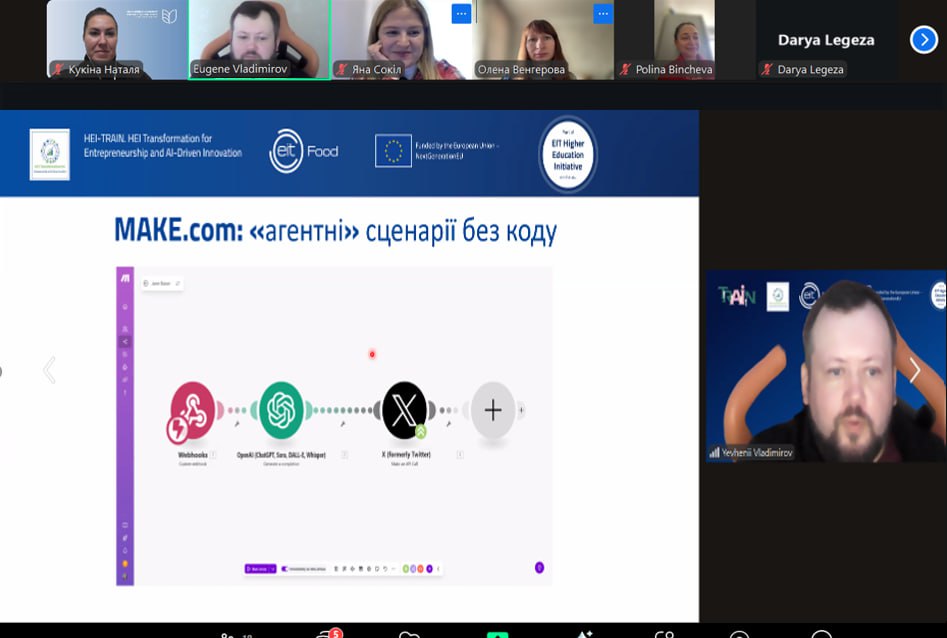Click wrench filter after the X module
The width and height of the screenshot is (947, 638).
449,424
